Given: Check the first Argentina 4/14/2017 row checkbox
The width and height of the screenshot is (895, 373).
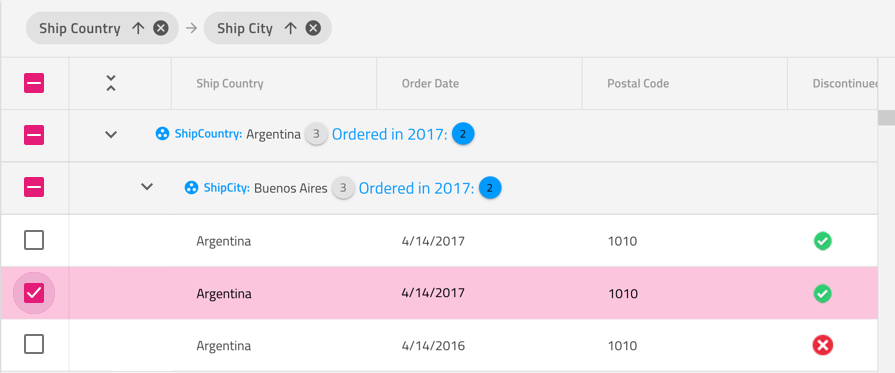Looking at the screenshot, I should (x=34, y=240).
